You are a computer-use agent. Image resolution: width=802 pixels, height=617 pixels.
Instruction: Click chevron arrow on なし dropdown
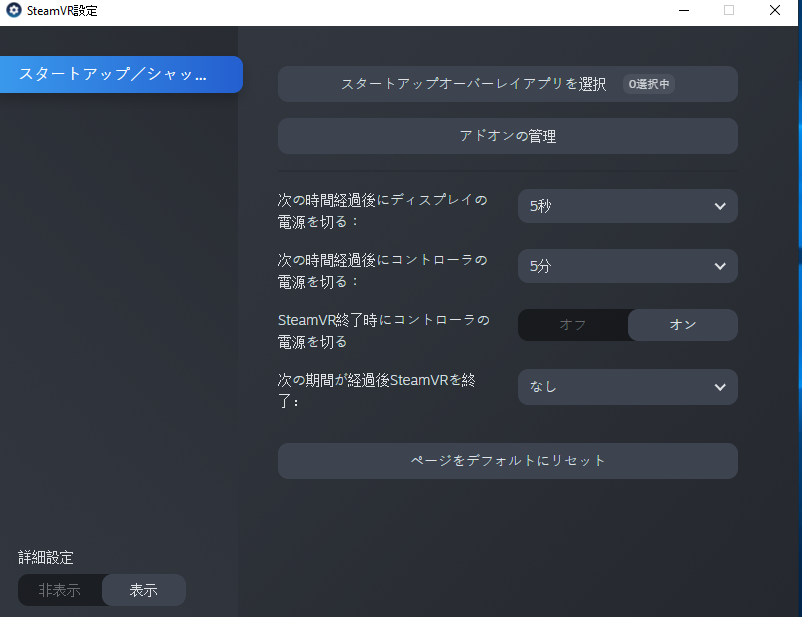720,387
